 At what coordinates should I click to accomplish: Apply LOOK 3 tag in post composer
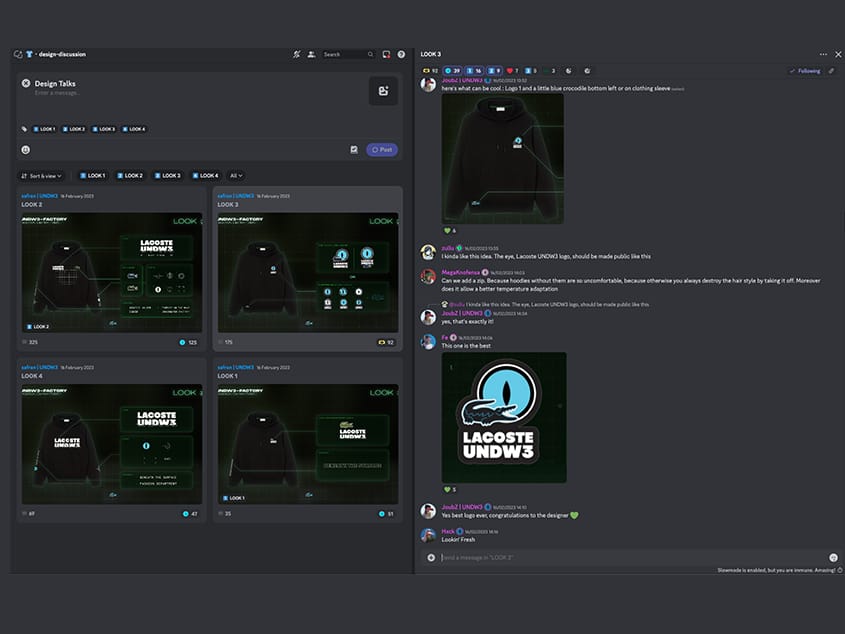pos(103,129)
